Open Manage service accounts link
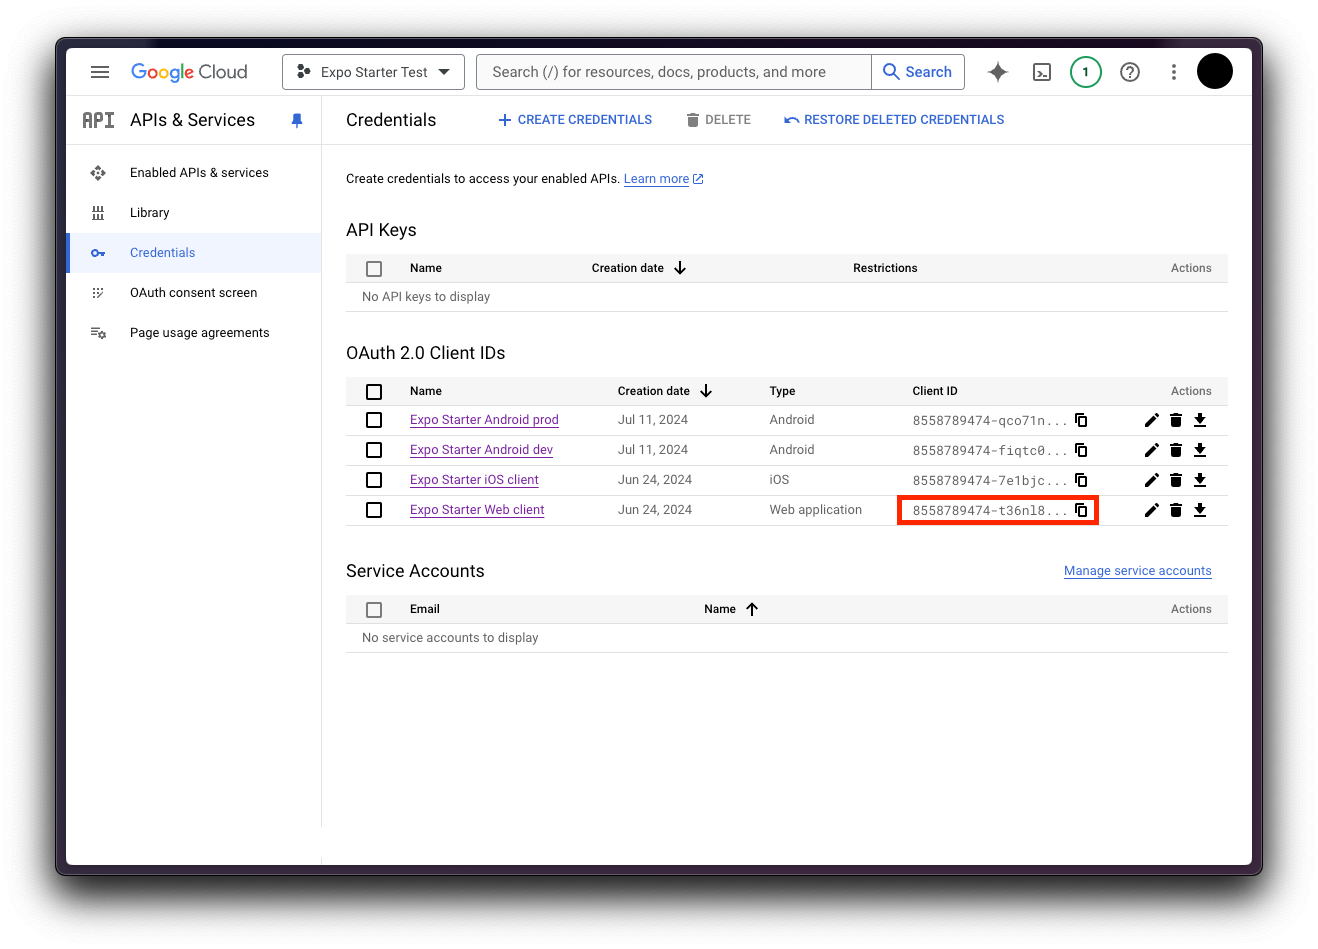The width and height of the screenshot is (1318, 949). [x=1138, y=571]
